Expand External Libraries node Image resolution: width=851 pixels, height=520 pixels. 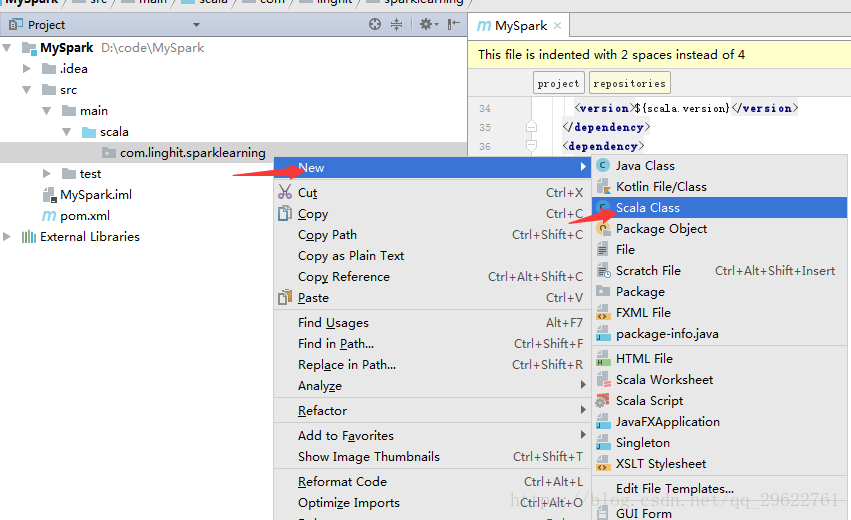7,237
